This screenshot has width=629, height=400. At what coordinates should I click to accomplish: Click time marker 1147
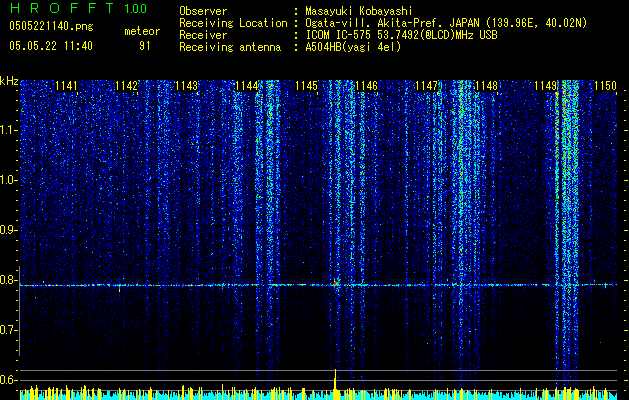(426, 86)
